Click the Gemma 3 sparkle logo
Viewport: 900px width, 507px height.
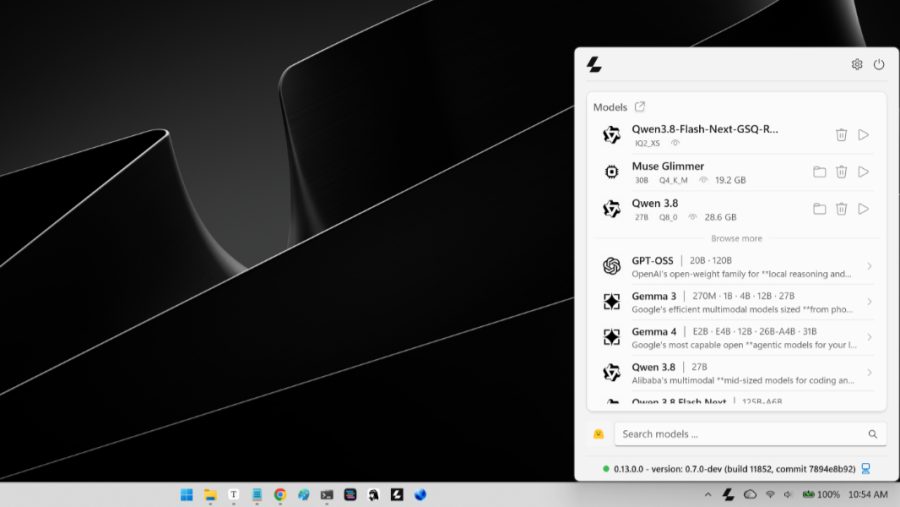(x=611, y=302)
